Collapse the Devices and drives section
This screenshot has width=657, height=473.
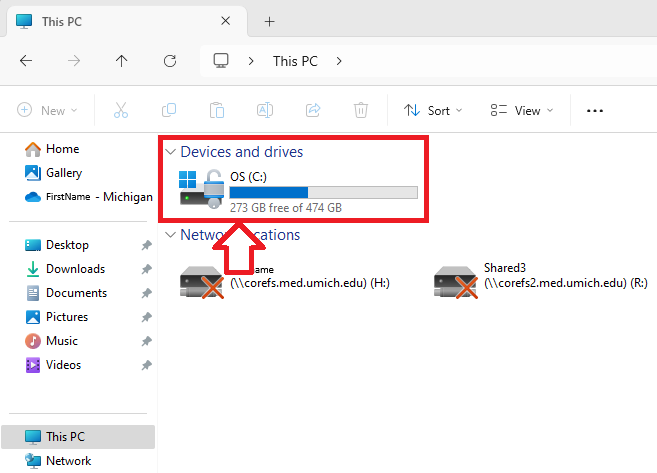click(169, 152)
